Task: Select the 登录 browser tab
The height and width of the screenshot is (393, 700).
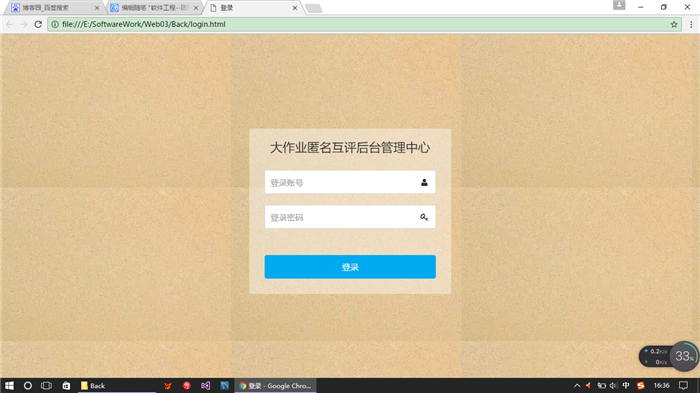Action: click(x=253, y=8)
